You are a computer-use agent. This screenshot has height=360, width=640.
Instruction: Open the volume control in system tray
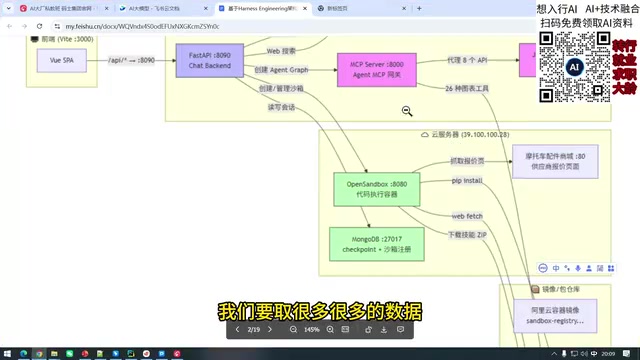(584, 353)
